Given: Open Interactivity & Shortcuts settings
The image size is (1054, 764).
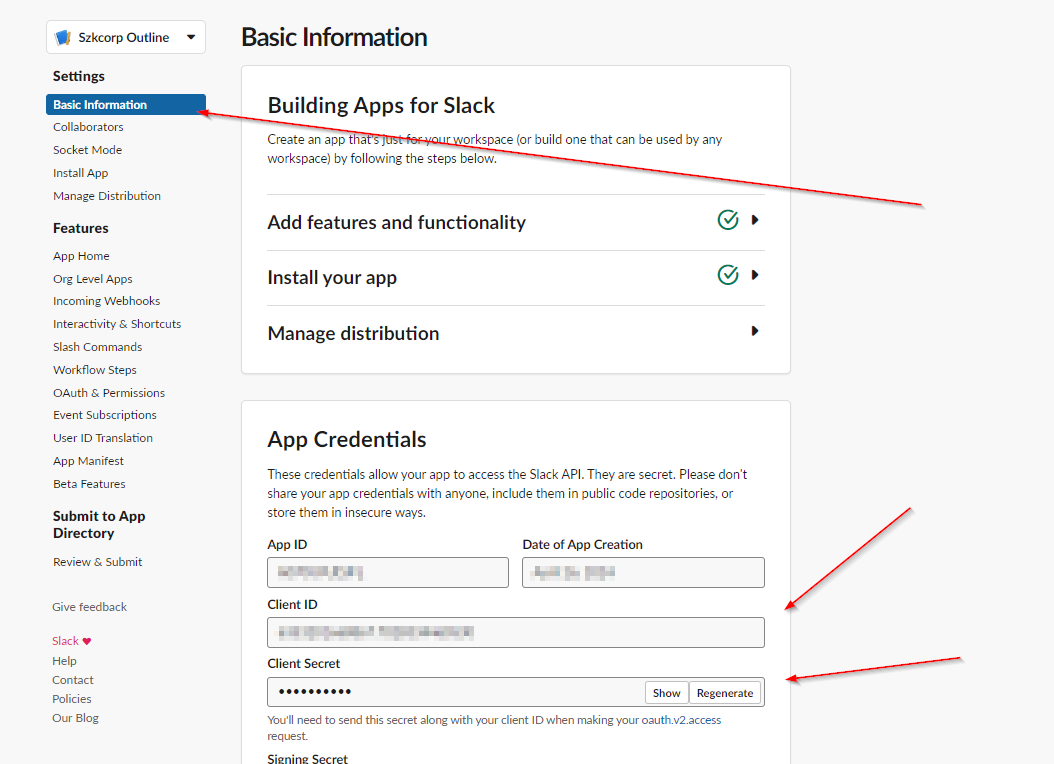Looking at the screenshot, I should [x=117, y=324].
